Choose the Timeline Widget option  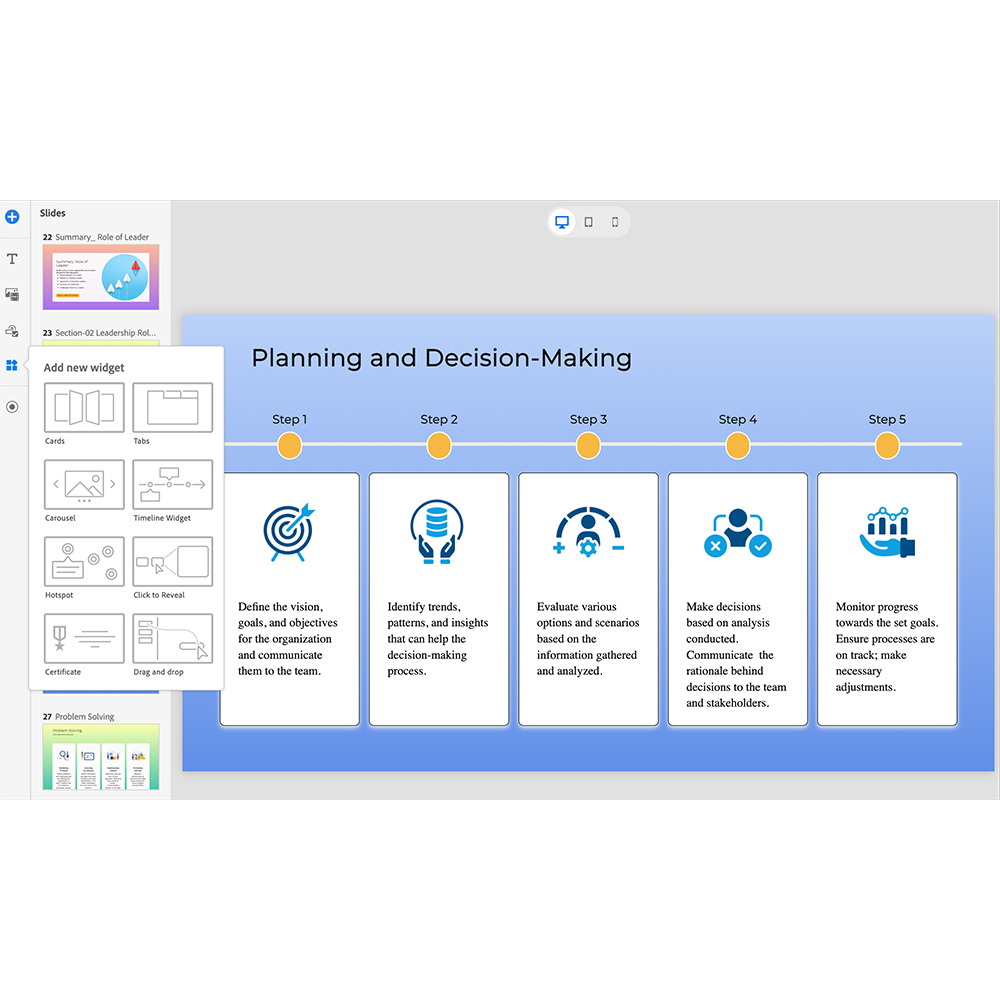coord(173,485)
